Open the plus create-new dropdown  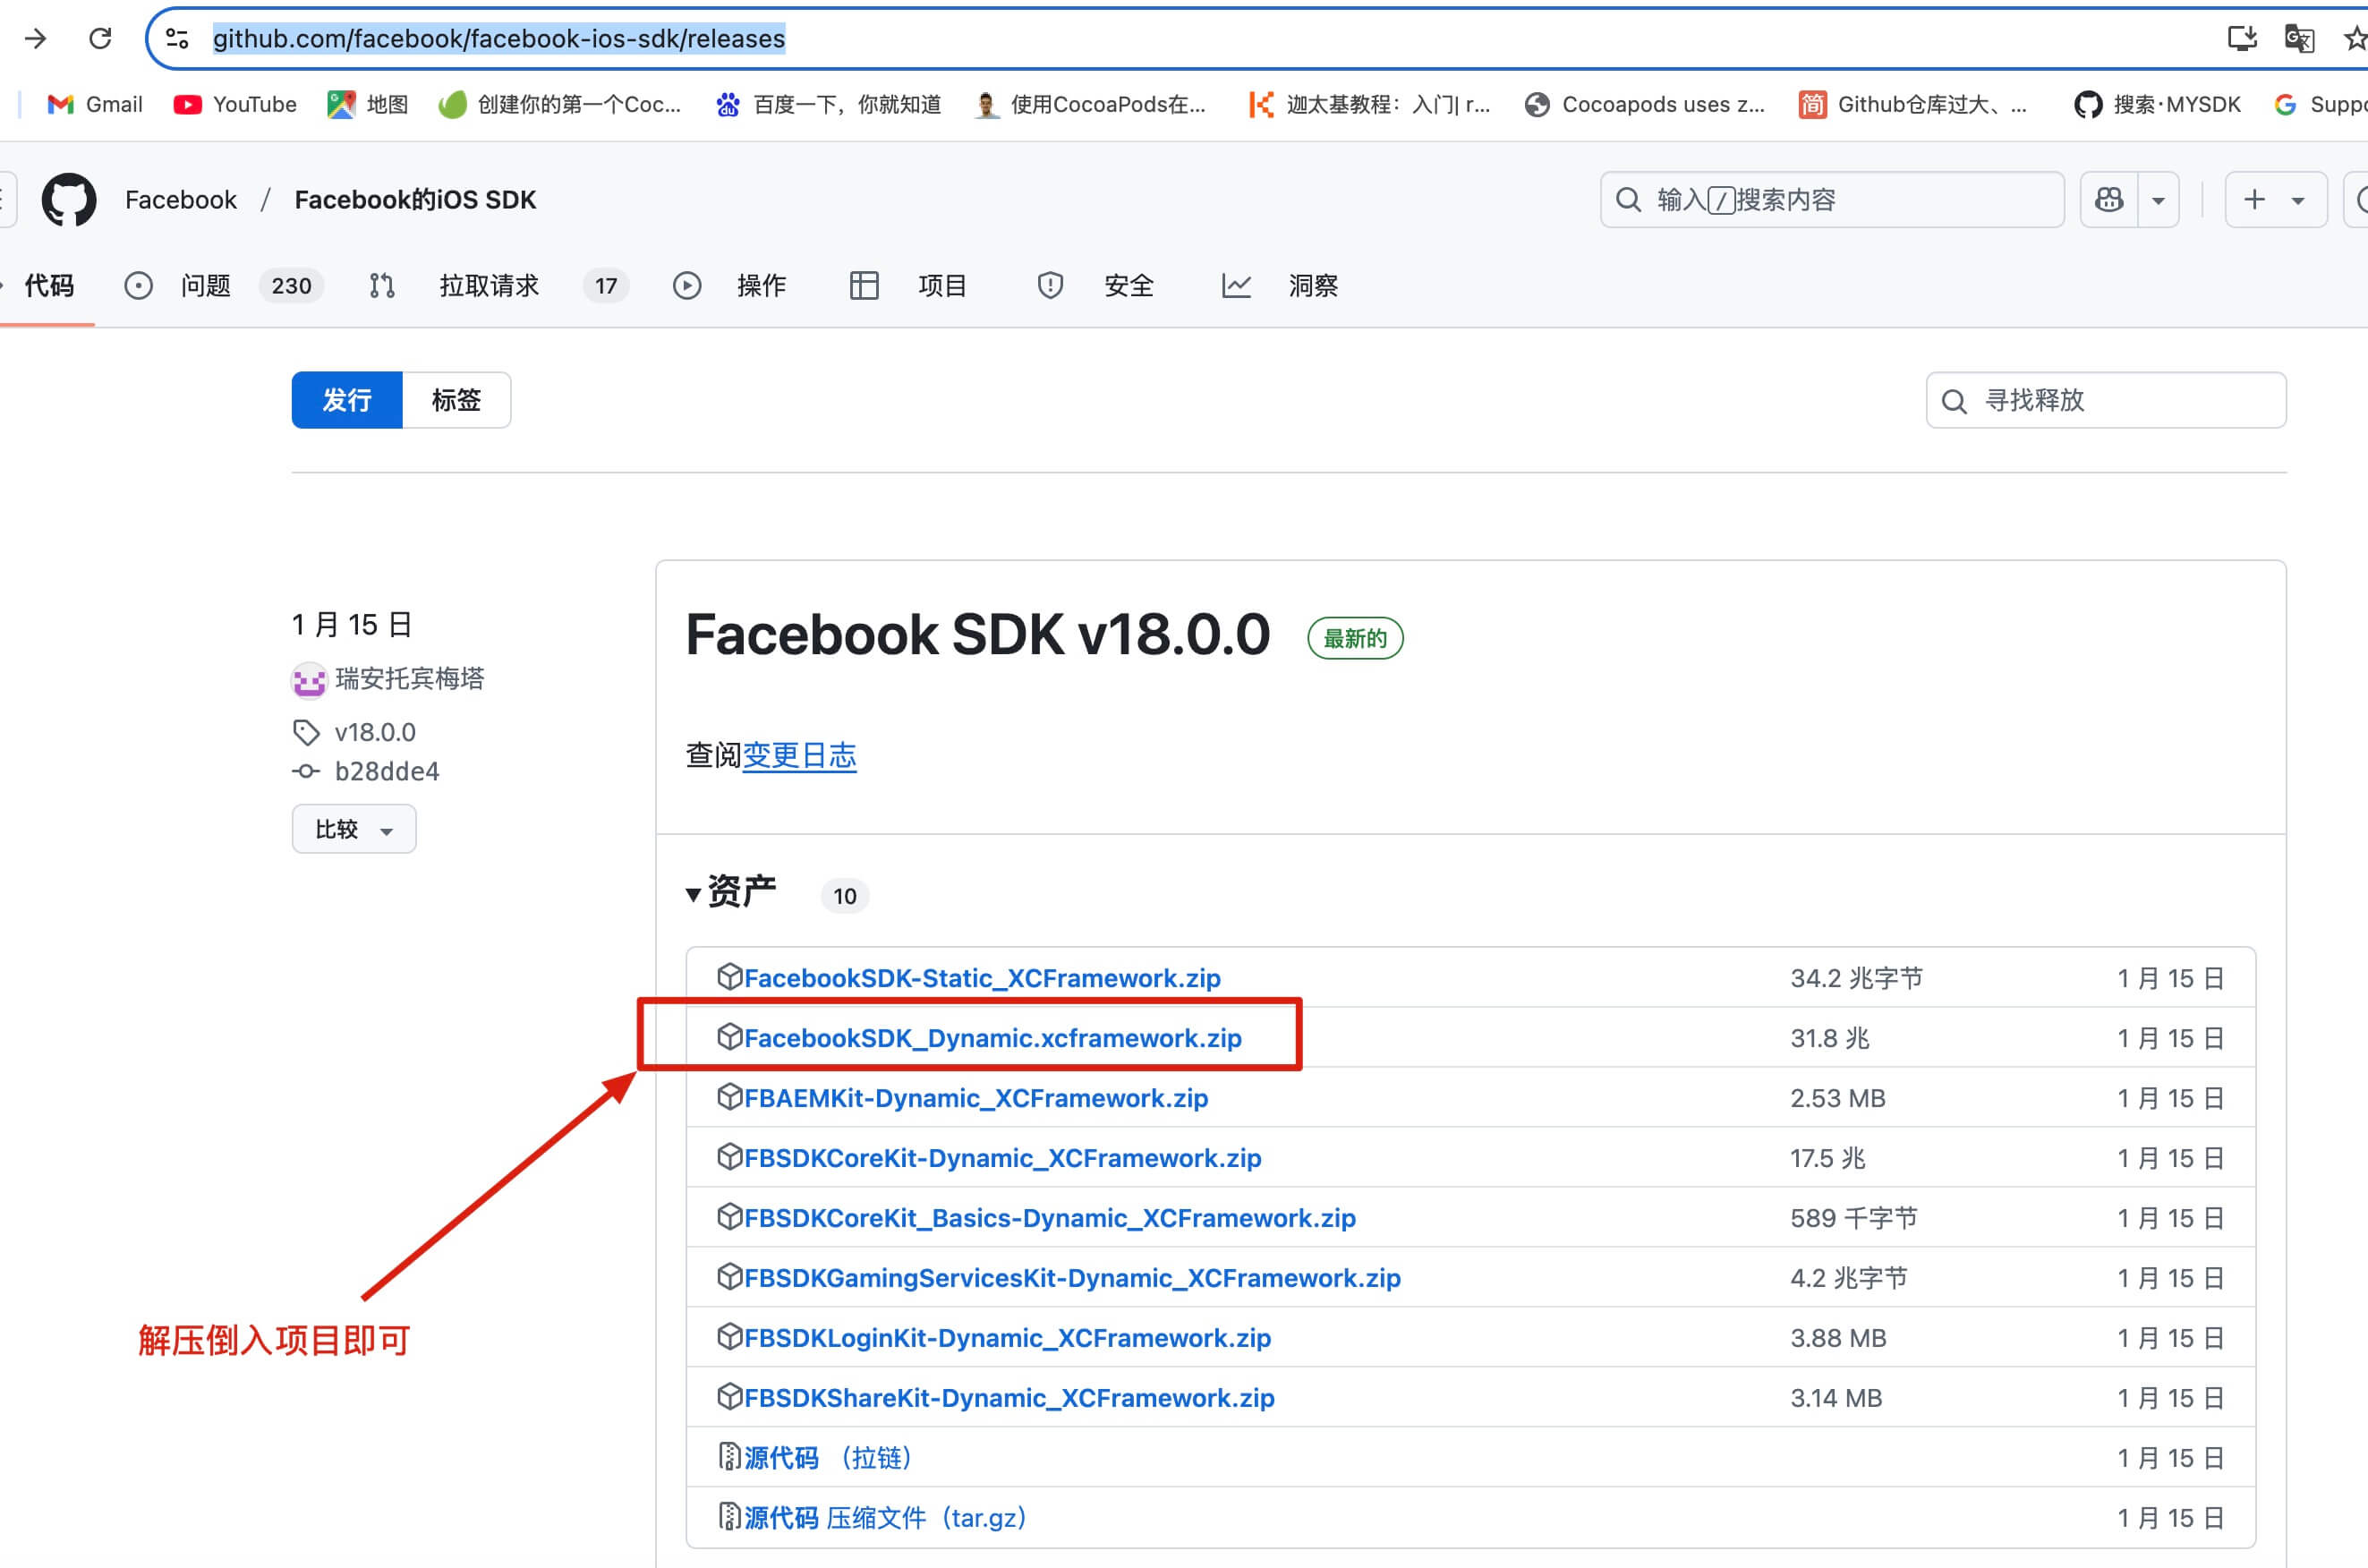tap(2276, 200)
